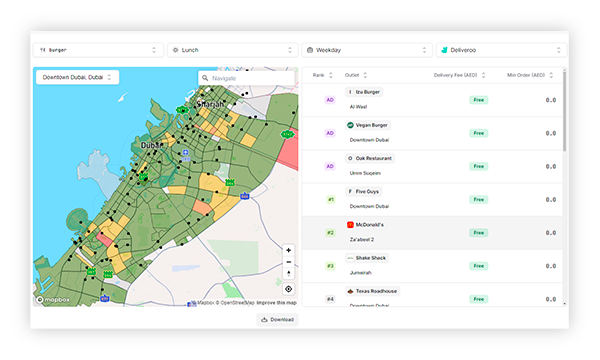Click the Deliveroo logo icon
Image resolution: width=600 pixels, height=360 pixels.
point(444,50)
